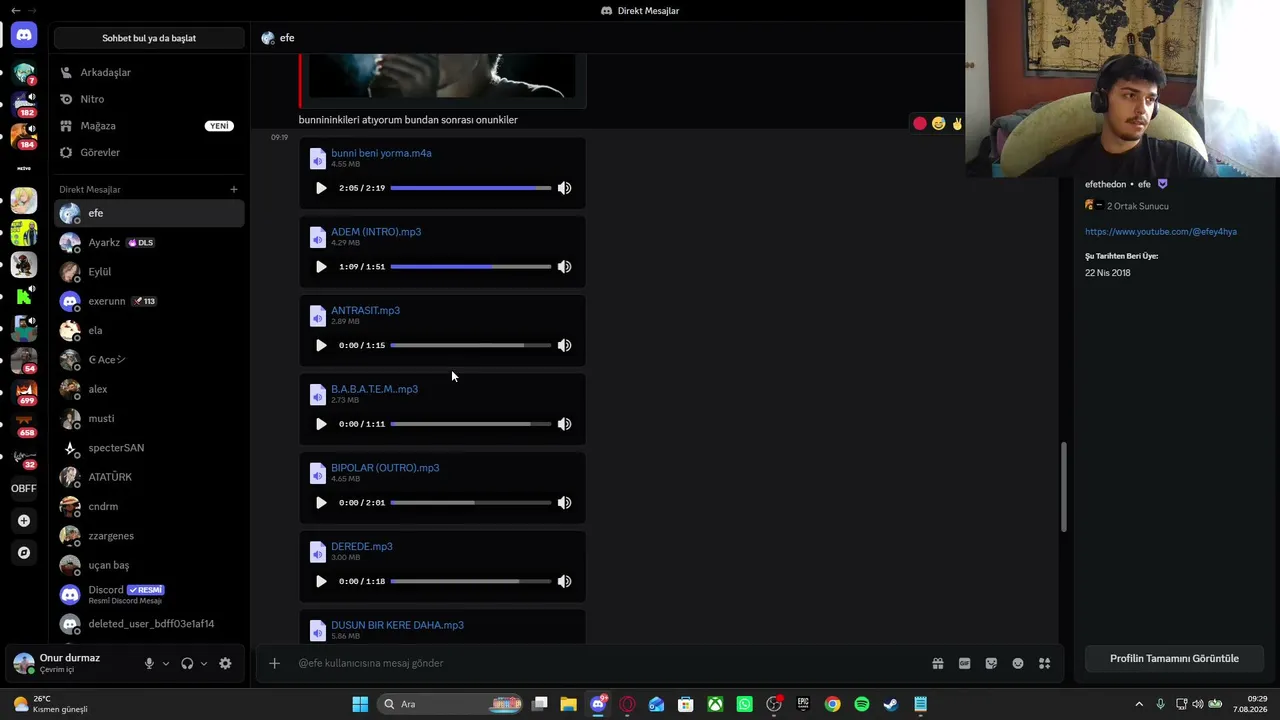Open Windows Start menu
This screenshot has height=720, width=1280.
(x=360, y=704)
